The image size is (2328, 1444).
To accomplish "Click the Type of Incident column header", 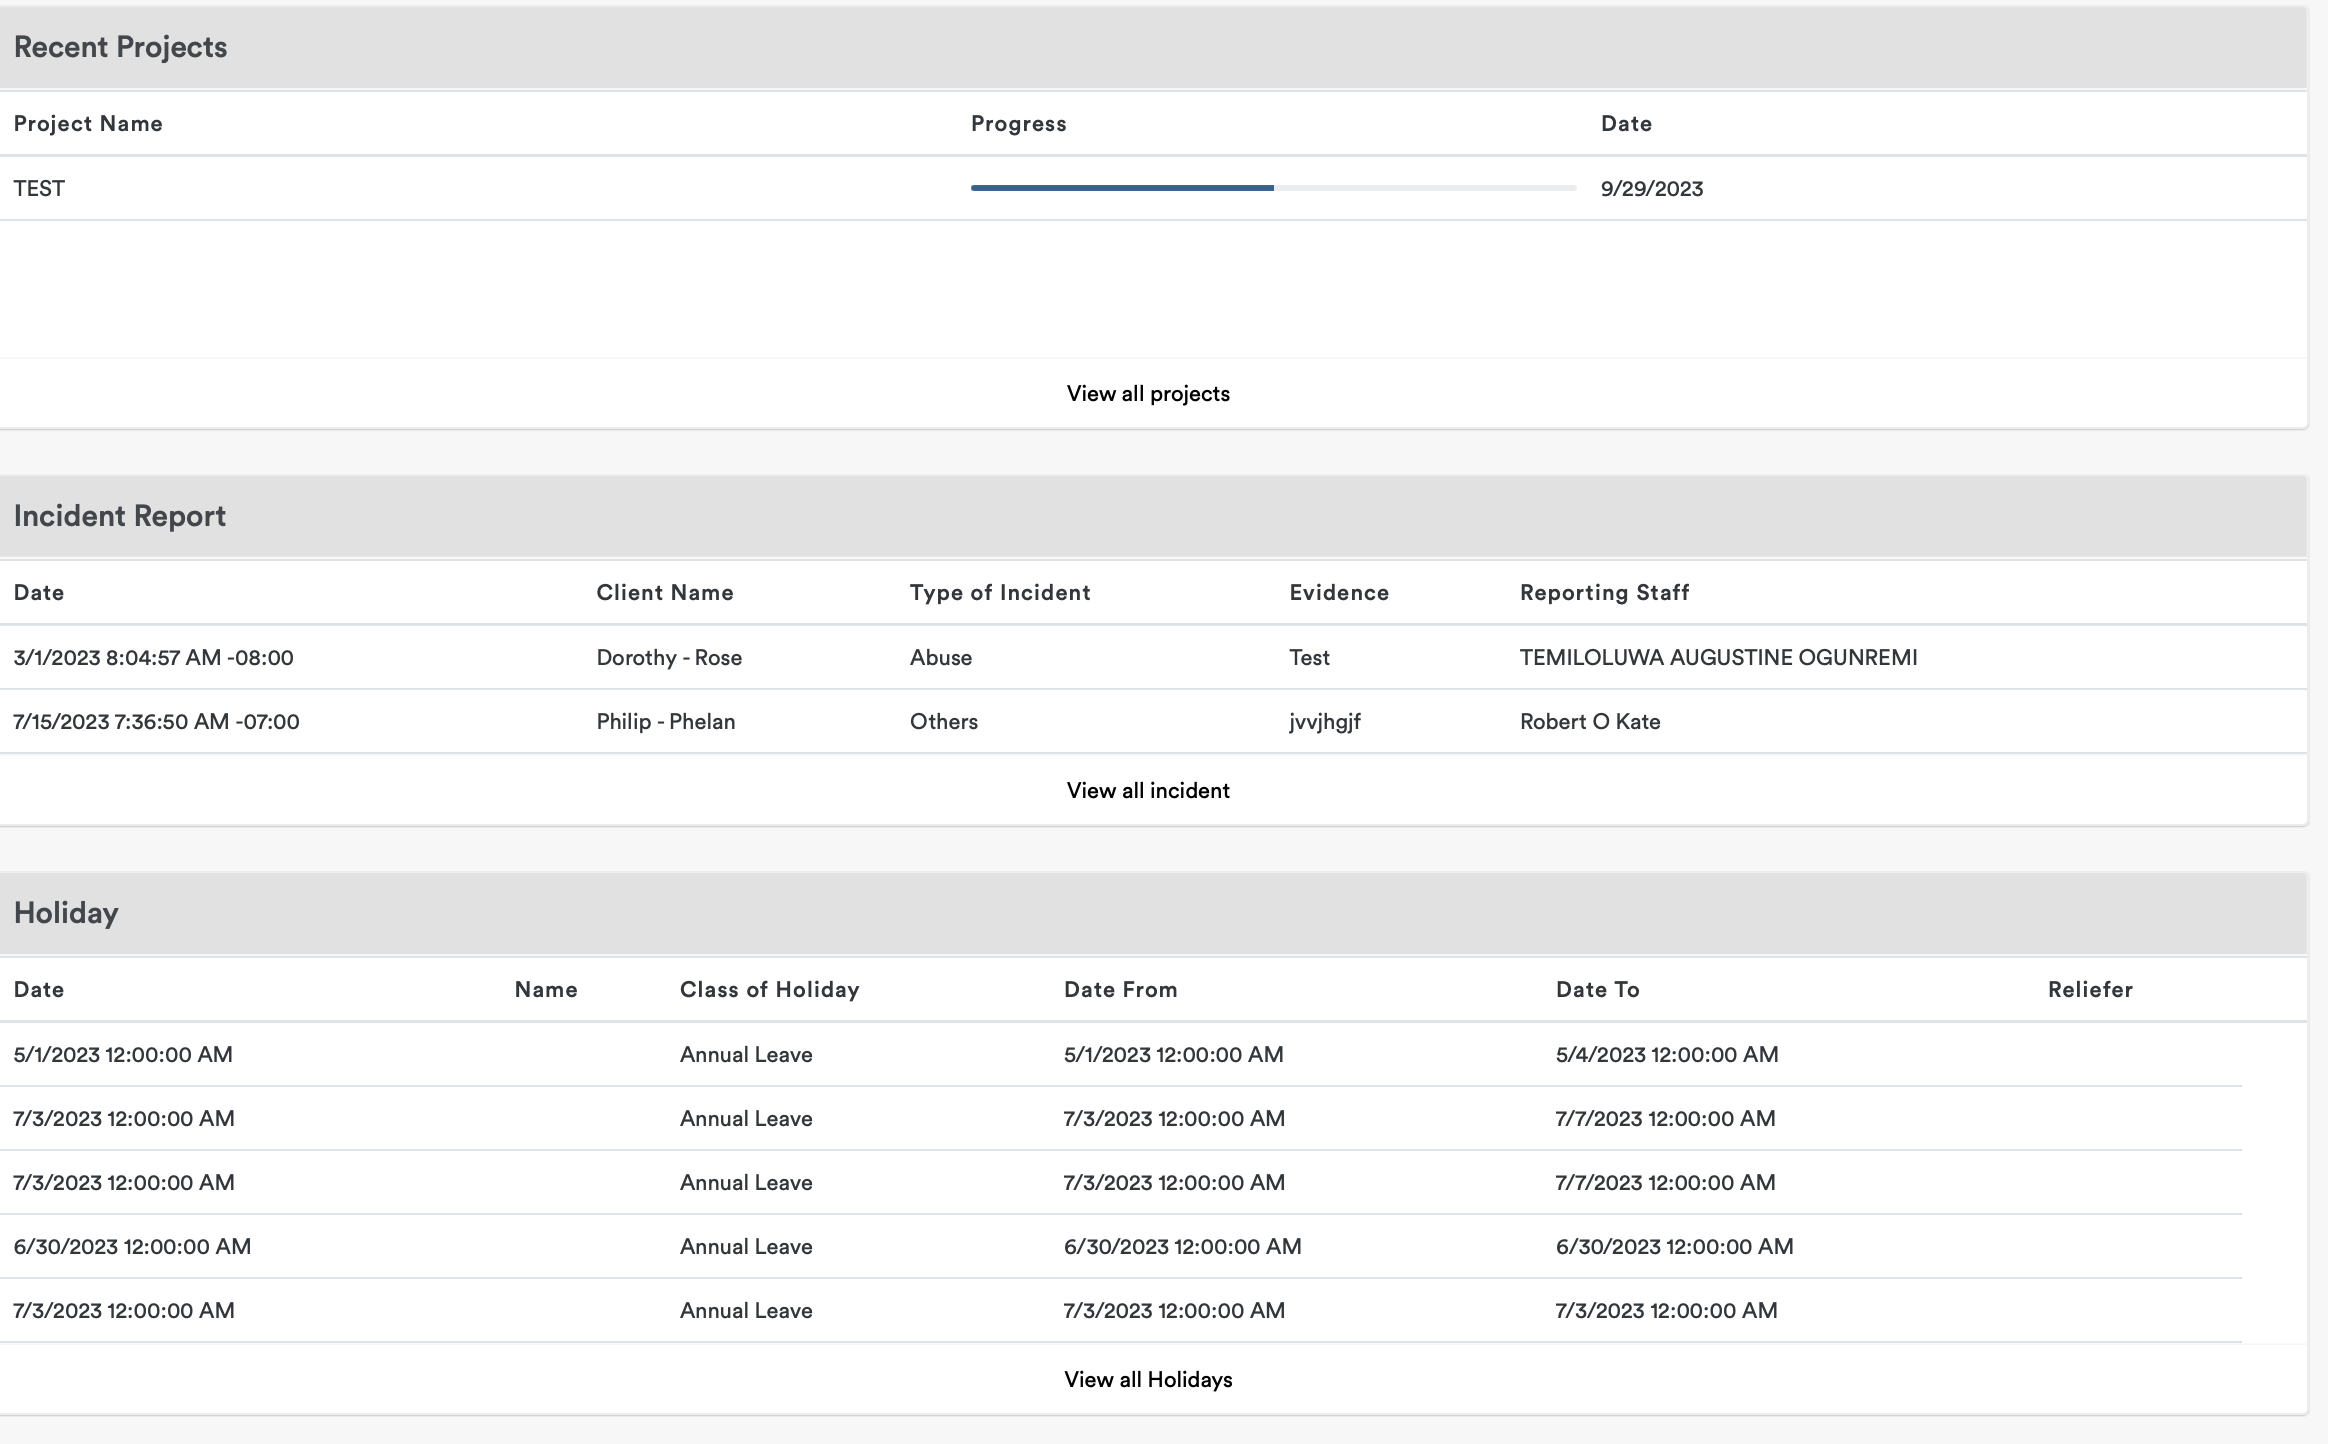I will point(999,593).
